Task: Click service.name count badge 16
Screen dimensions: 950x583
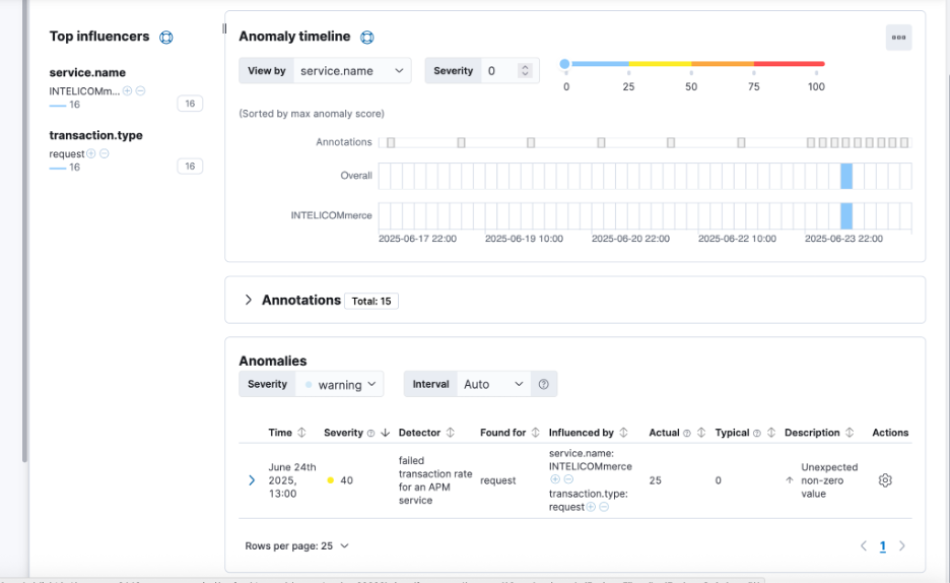Action: point(190,104)
